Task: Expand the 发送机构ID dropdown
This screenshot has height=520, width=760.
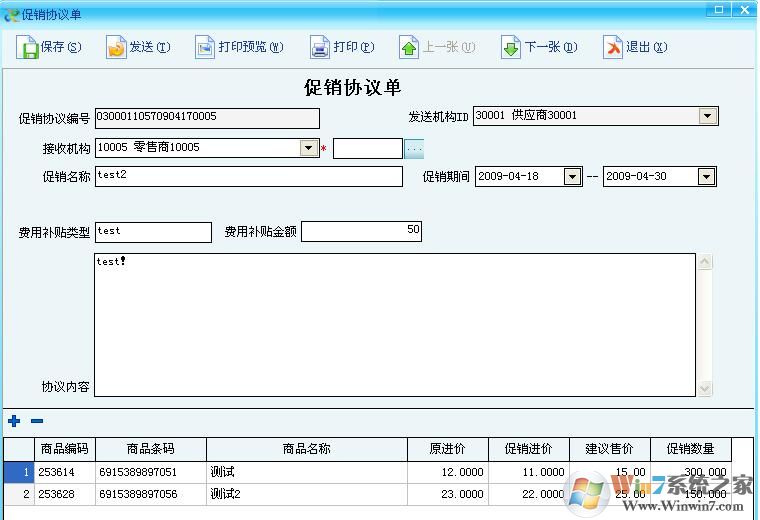Action: [707, 116]
